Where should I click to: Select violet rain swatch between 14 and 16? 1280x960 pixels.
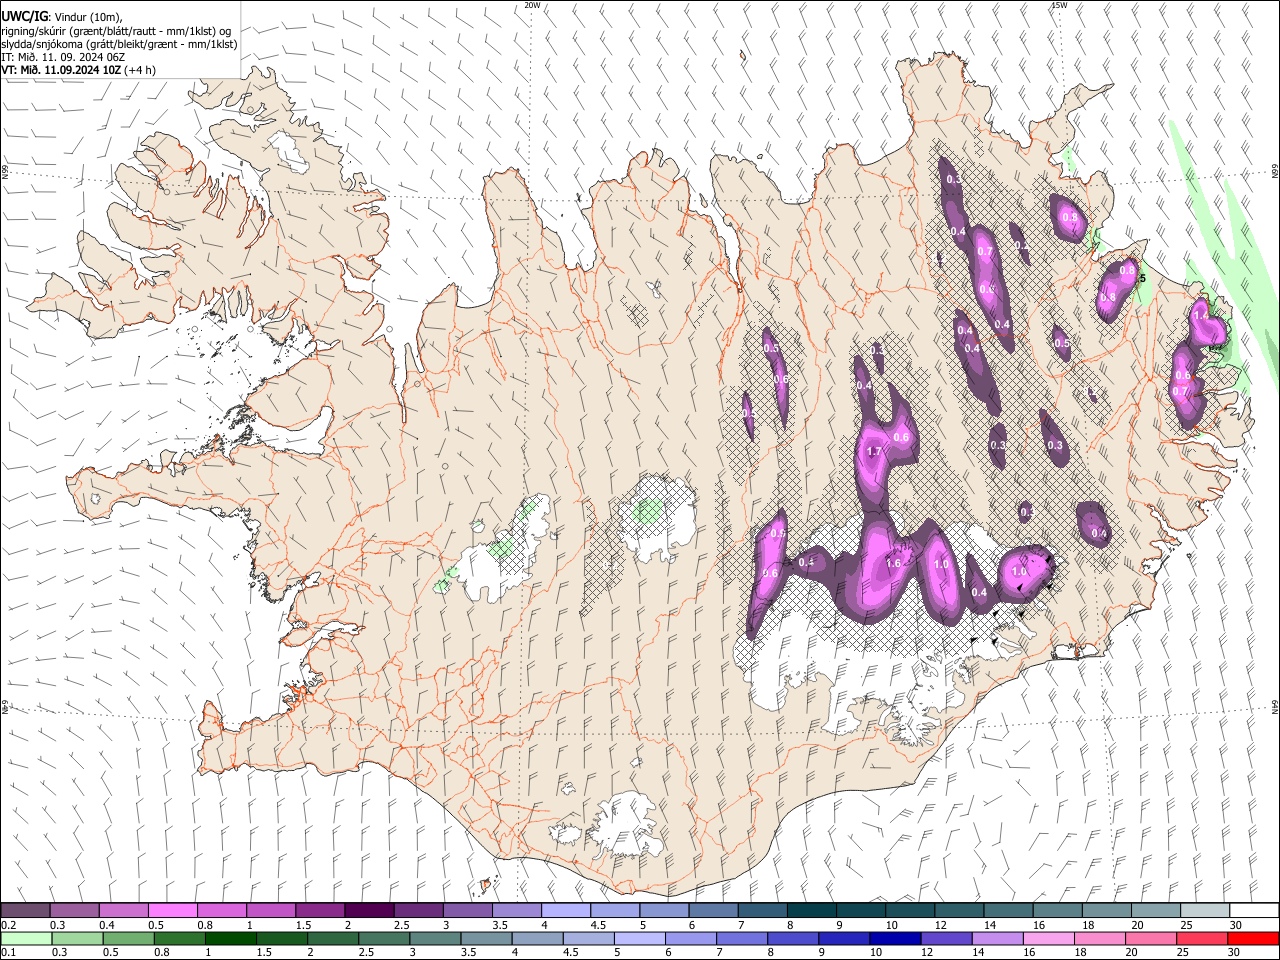(997, 939)
